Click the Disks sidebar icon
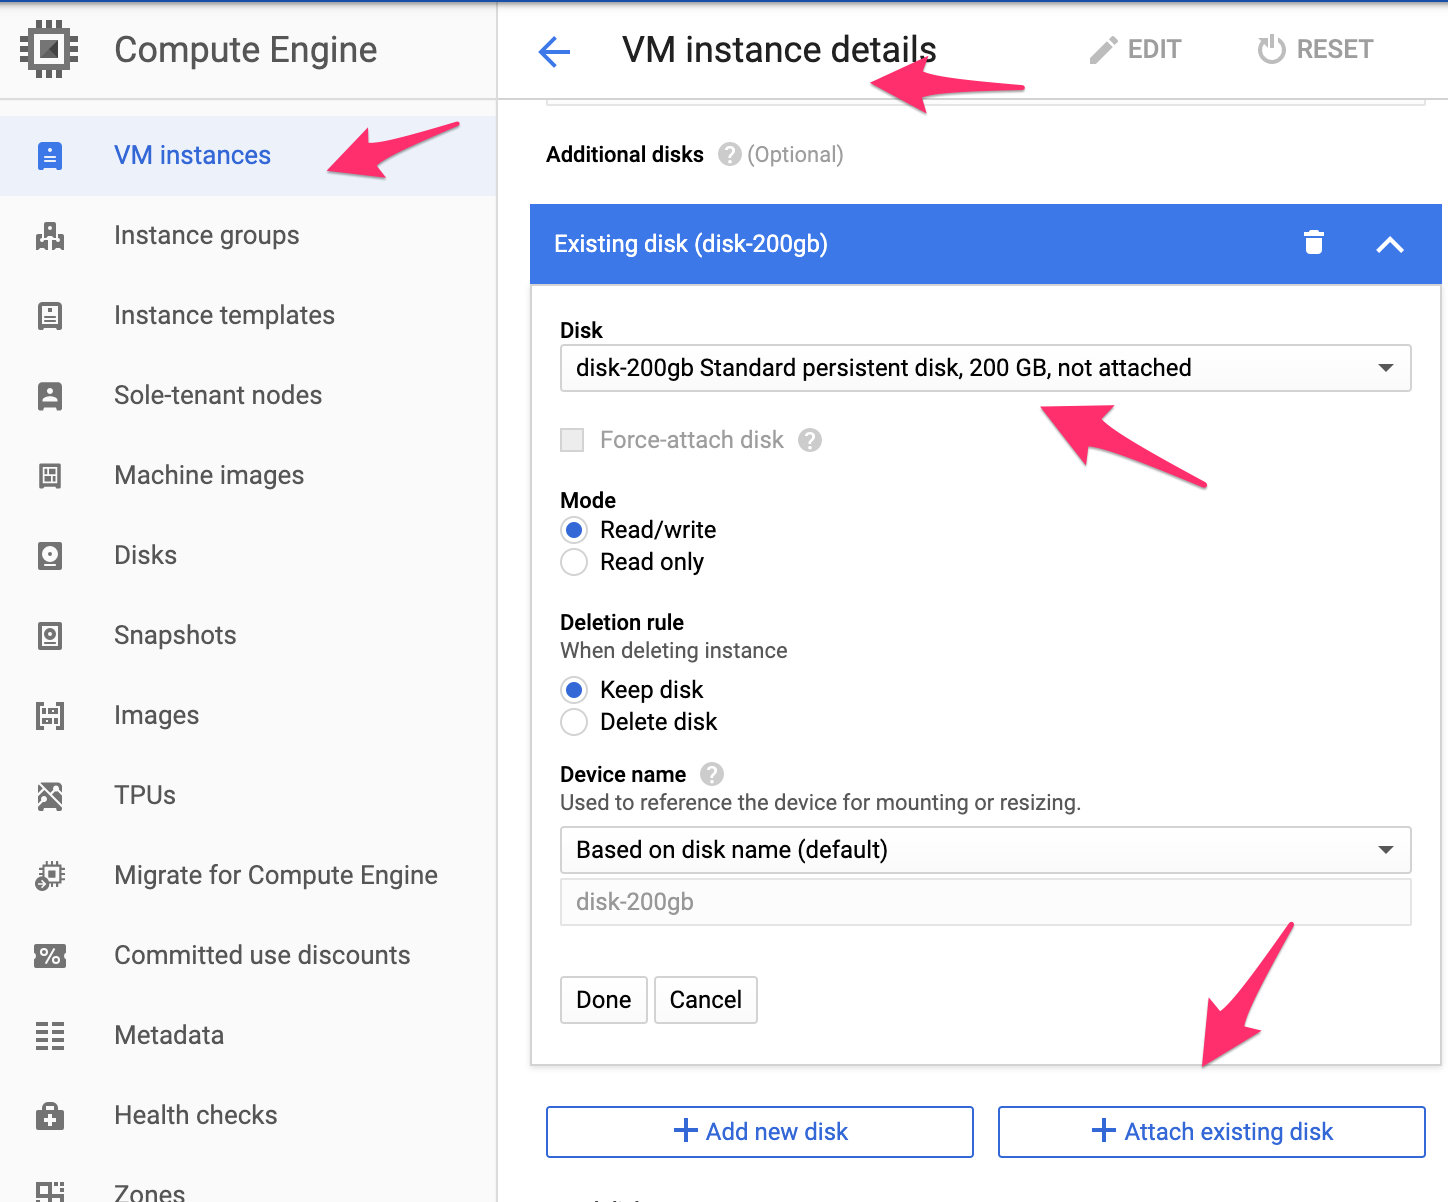The height and width of the screenshot is (1202, 1448). click(x=50, y=556)
